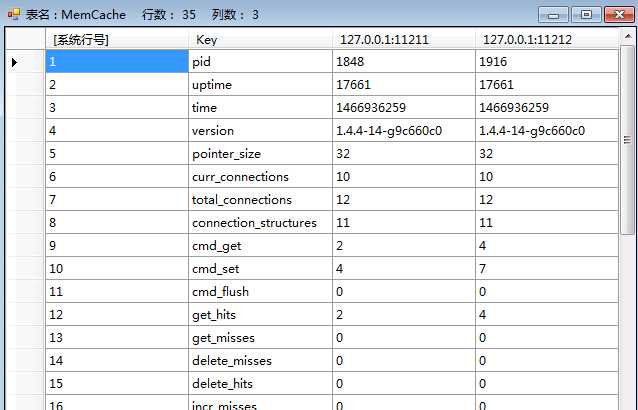Screen dimensions: 638x410
Task: Select the curr_connections key cell
Action: 260,177
